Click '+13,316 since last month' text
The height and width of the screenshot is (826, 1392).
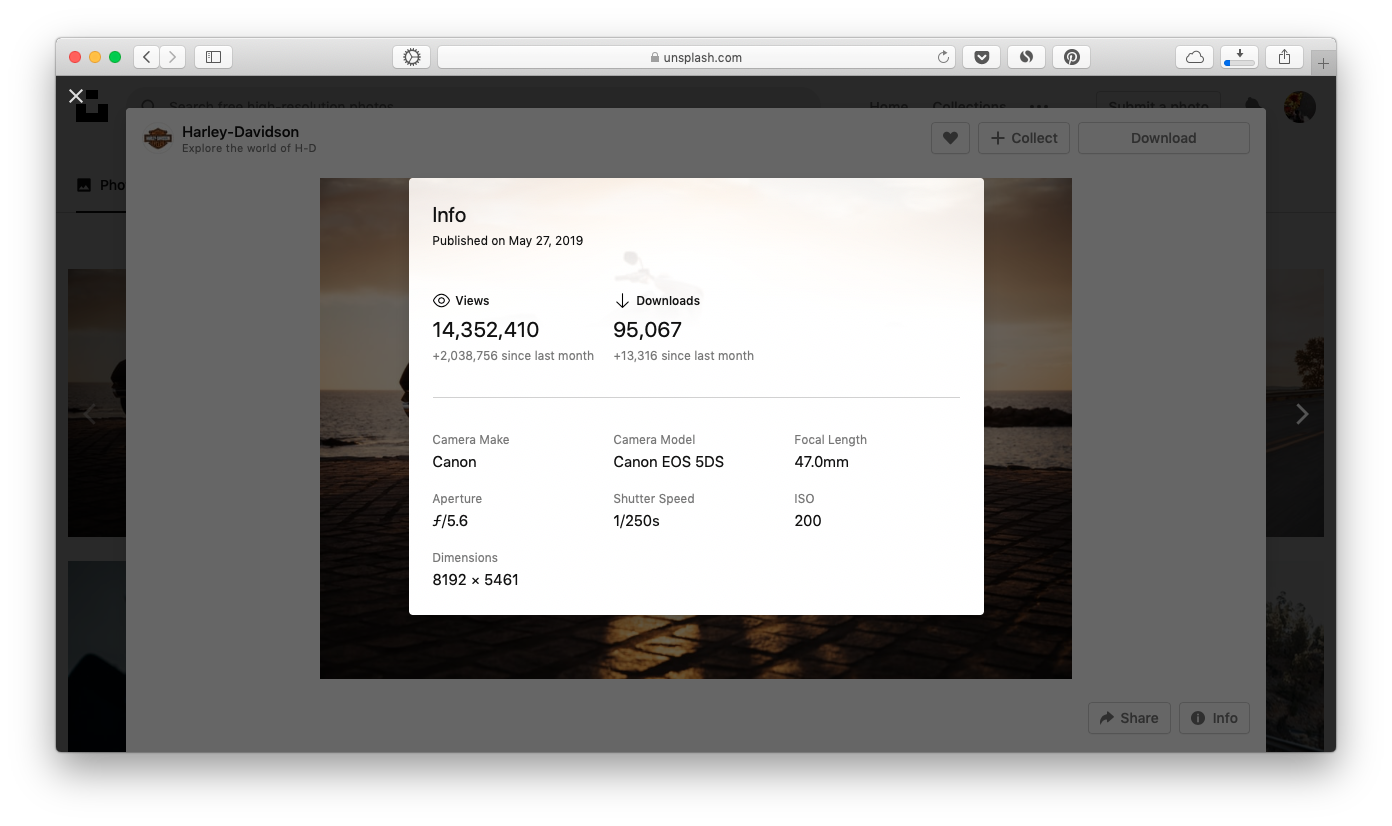coord(683,356)
